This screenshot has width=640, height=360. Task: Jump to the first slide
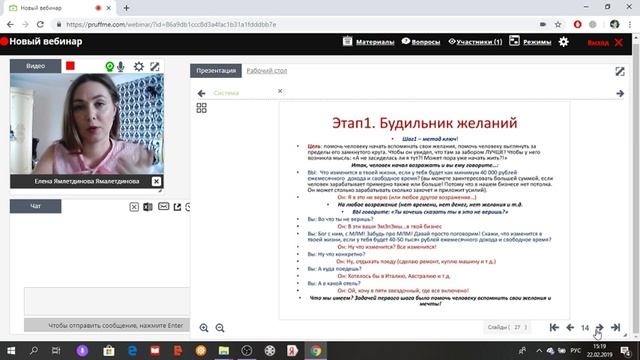click(554, 327)
